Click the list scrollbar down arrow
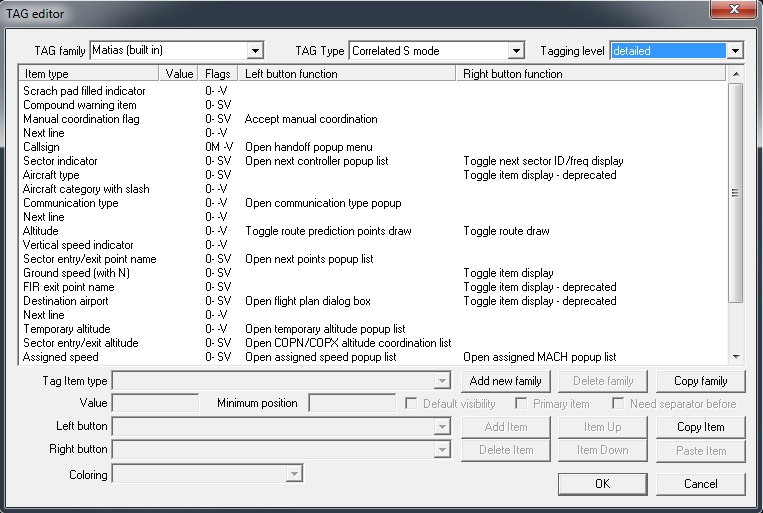This screenshot has width=763, height=513. [736, 356]
